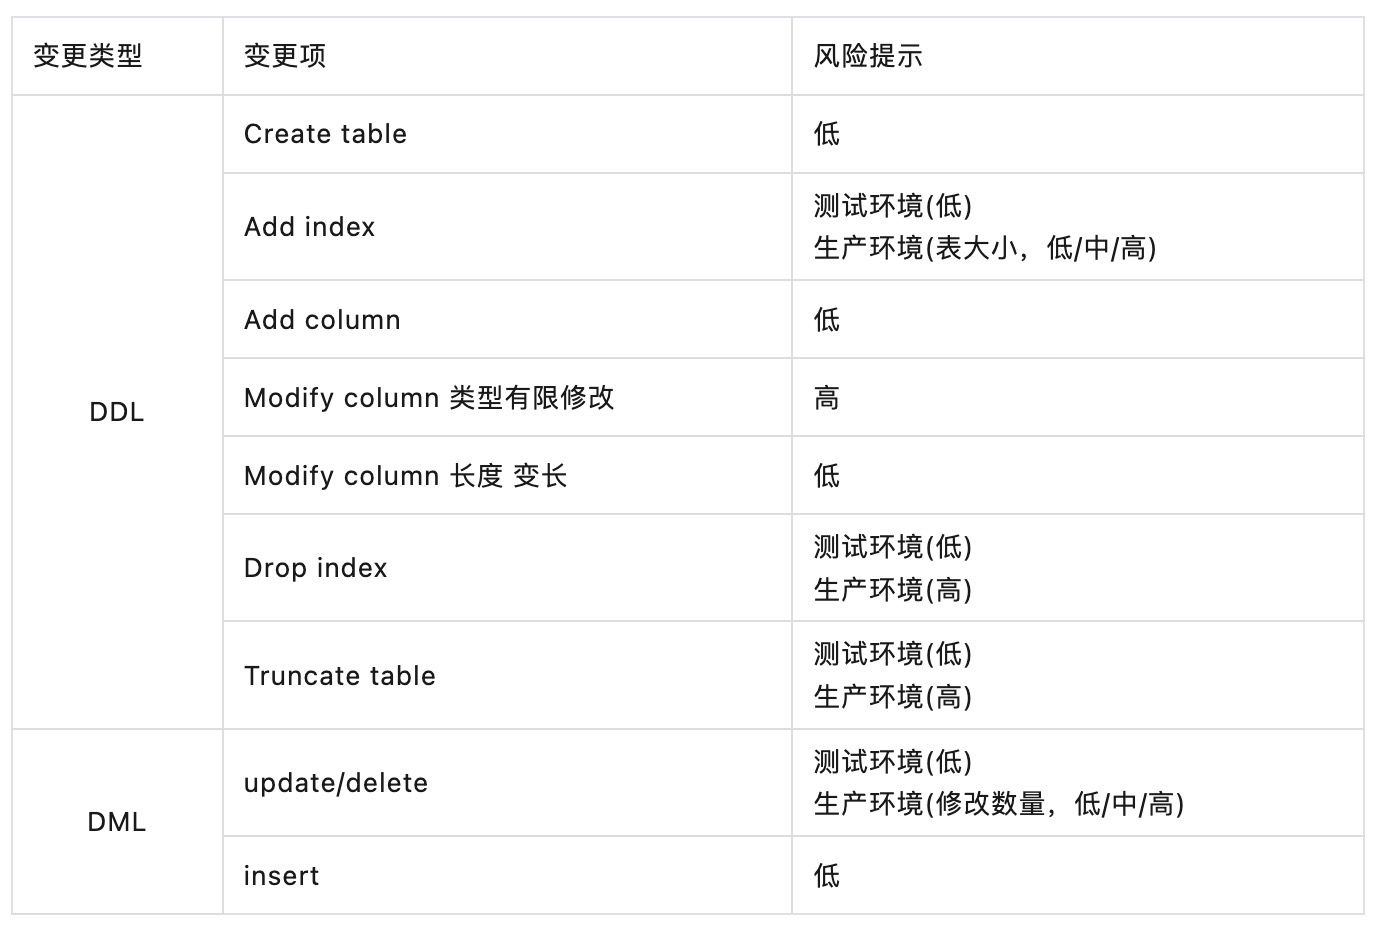
Task: Click the update/delete cell
Action: pyautogui.click(x=335, y=783)
